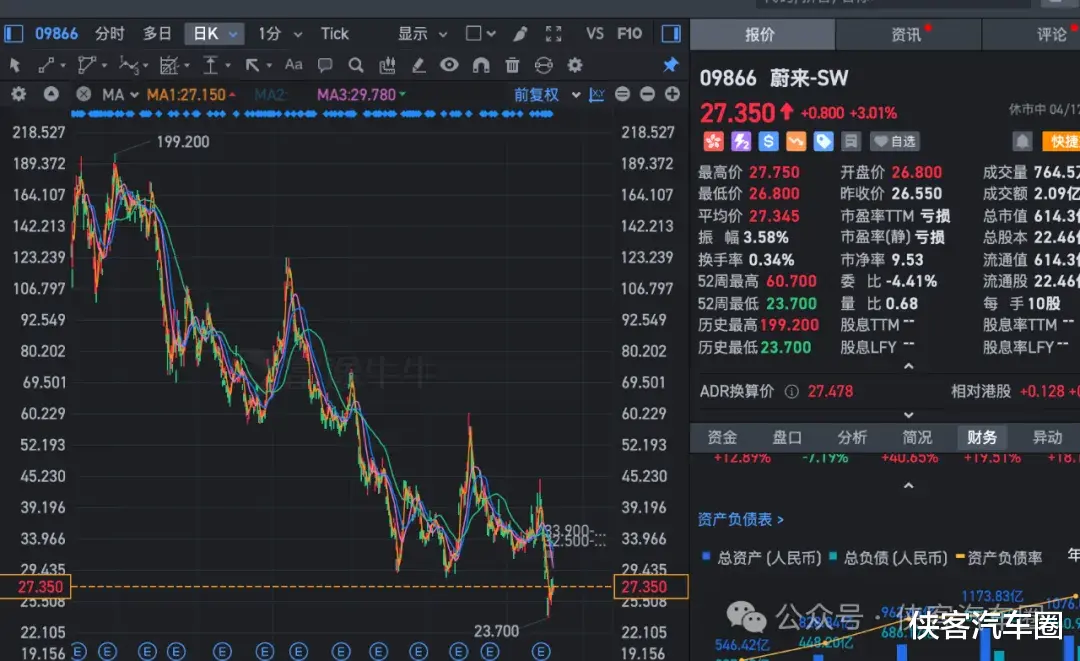Viewport: 1080px width, 661px height.
Task: Open the ADR conversion price info icon
Action: tap(791, 392)
